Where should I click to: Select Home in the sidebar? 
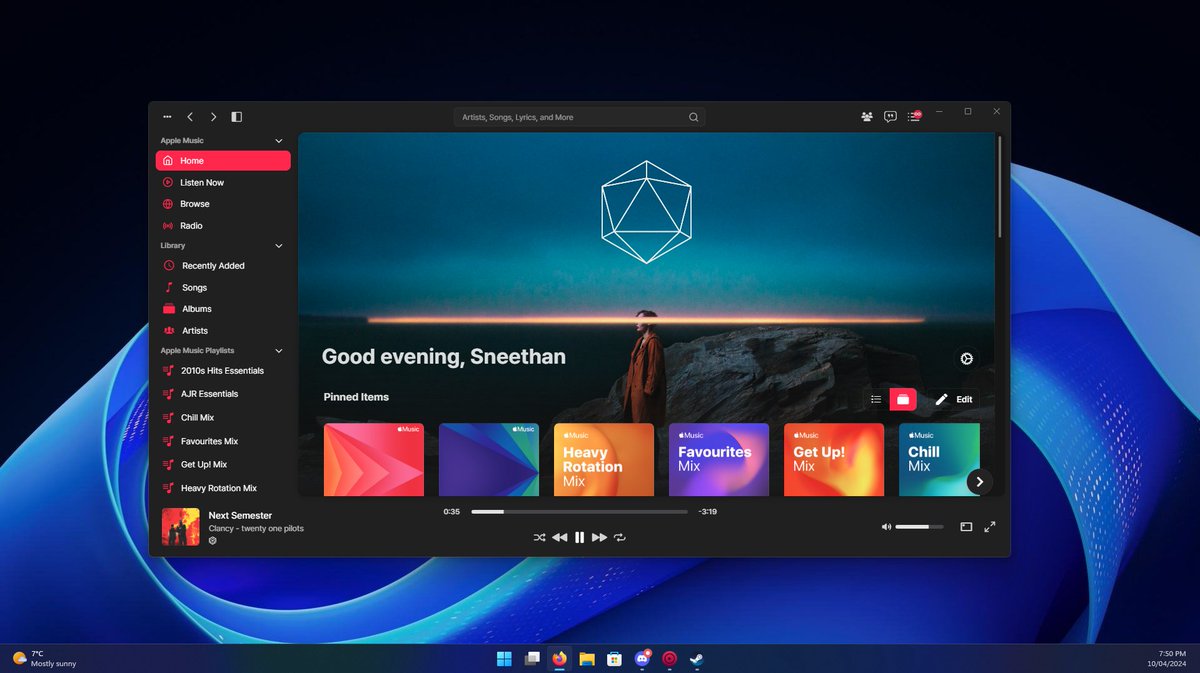point(223,160)
